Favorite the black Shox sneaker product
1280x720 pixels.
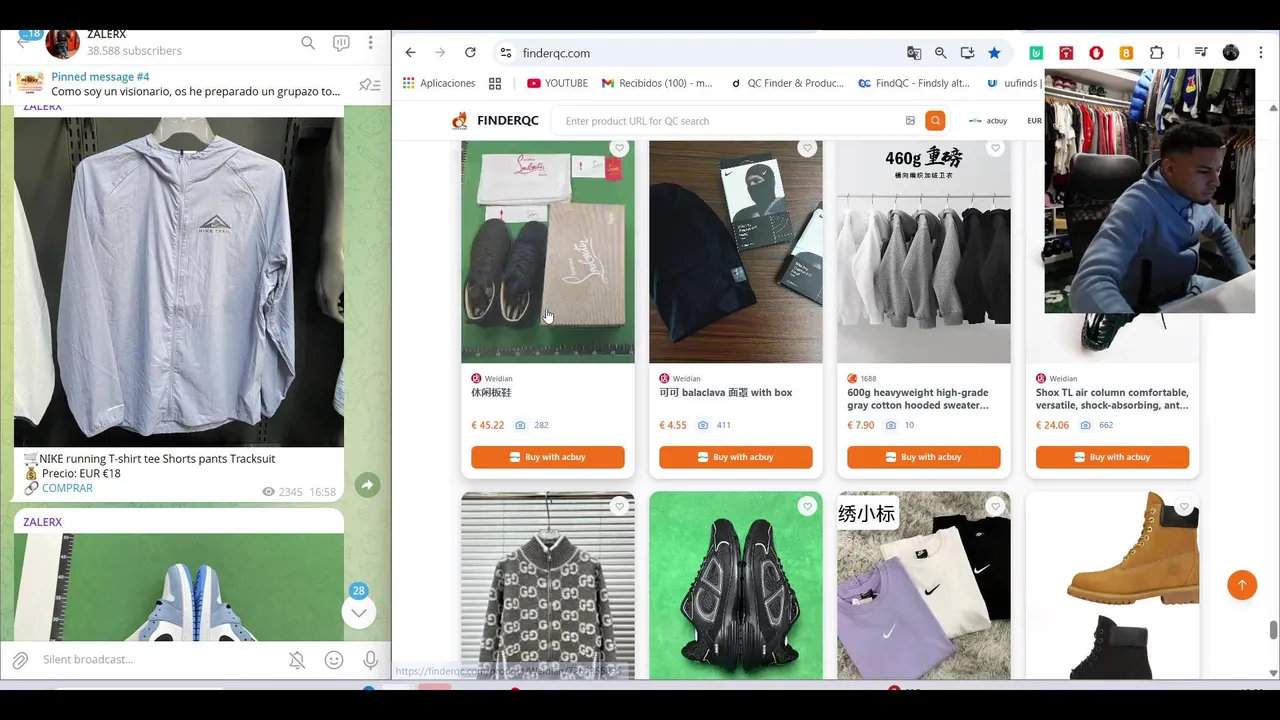(x=807, y=507)
